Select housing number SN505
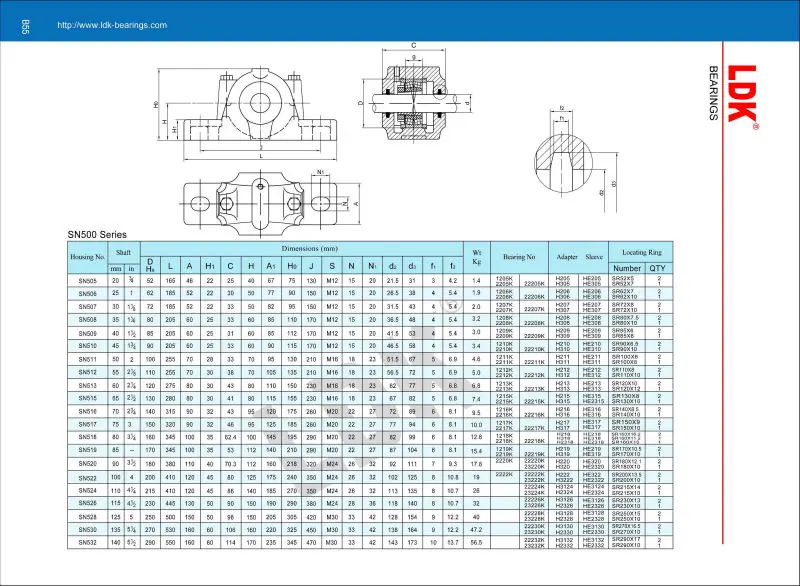The width and height of the screenshot is (800, 586). (x=87, y=281)
